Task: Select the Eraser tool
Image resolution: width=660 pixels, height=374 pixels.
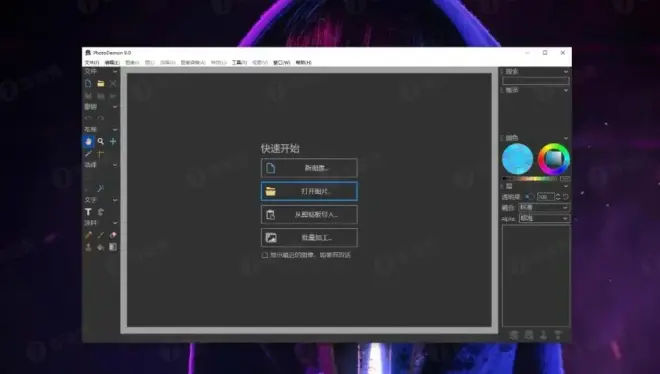Action: coord(113,235)
